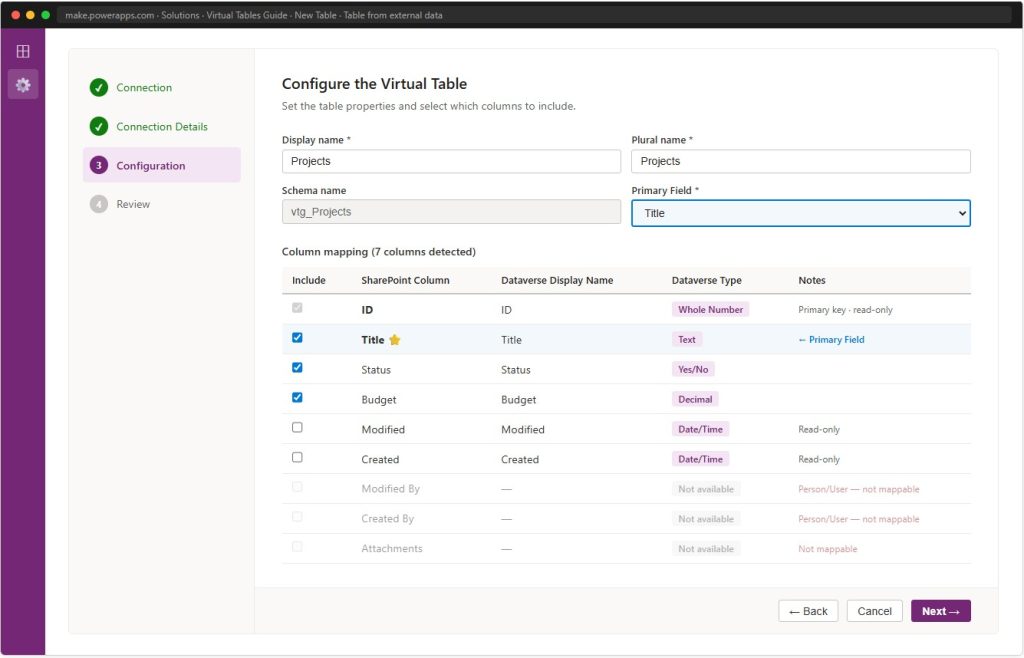Click the Back button
Viewport: 1024px width, 658px height.
click(808, 612)
